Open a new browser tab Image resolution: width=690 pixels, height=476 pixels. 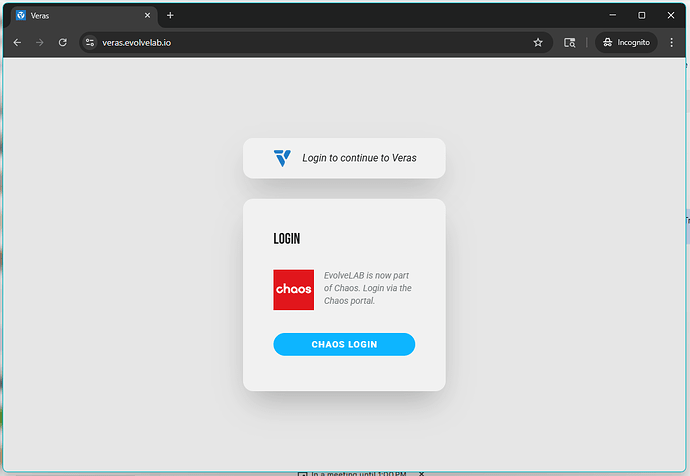(x=170, y=15)
